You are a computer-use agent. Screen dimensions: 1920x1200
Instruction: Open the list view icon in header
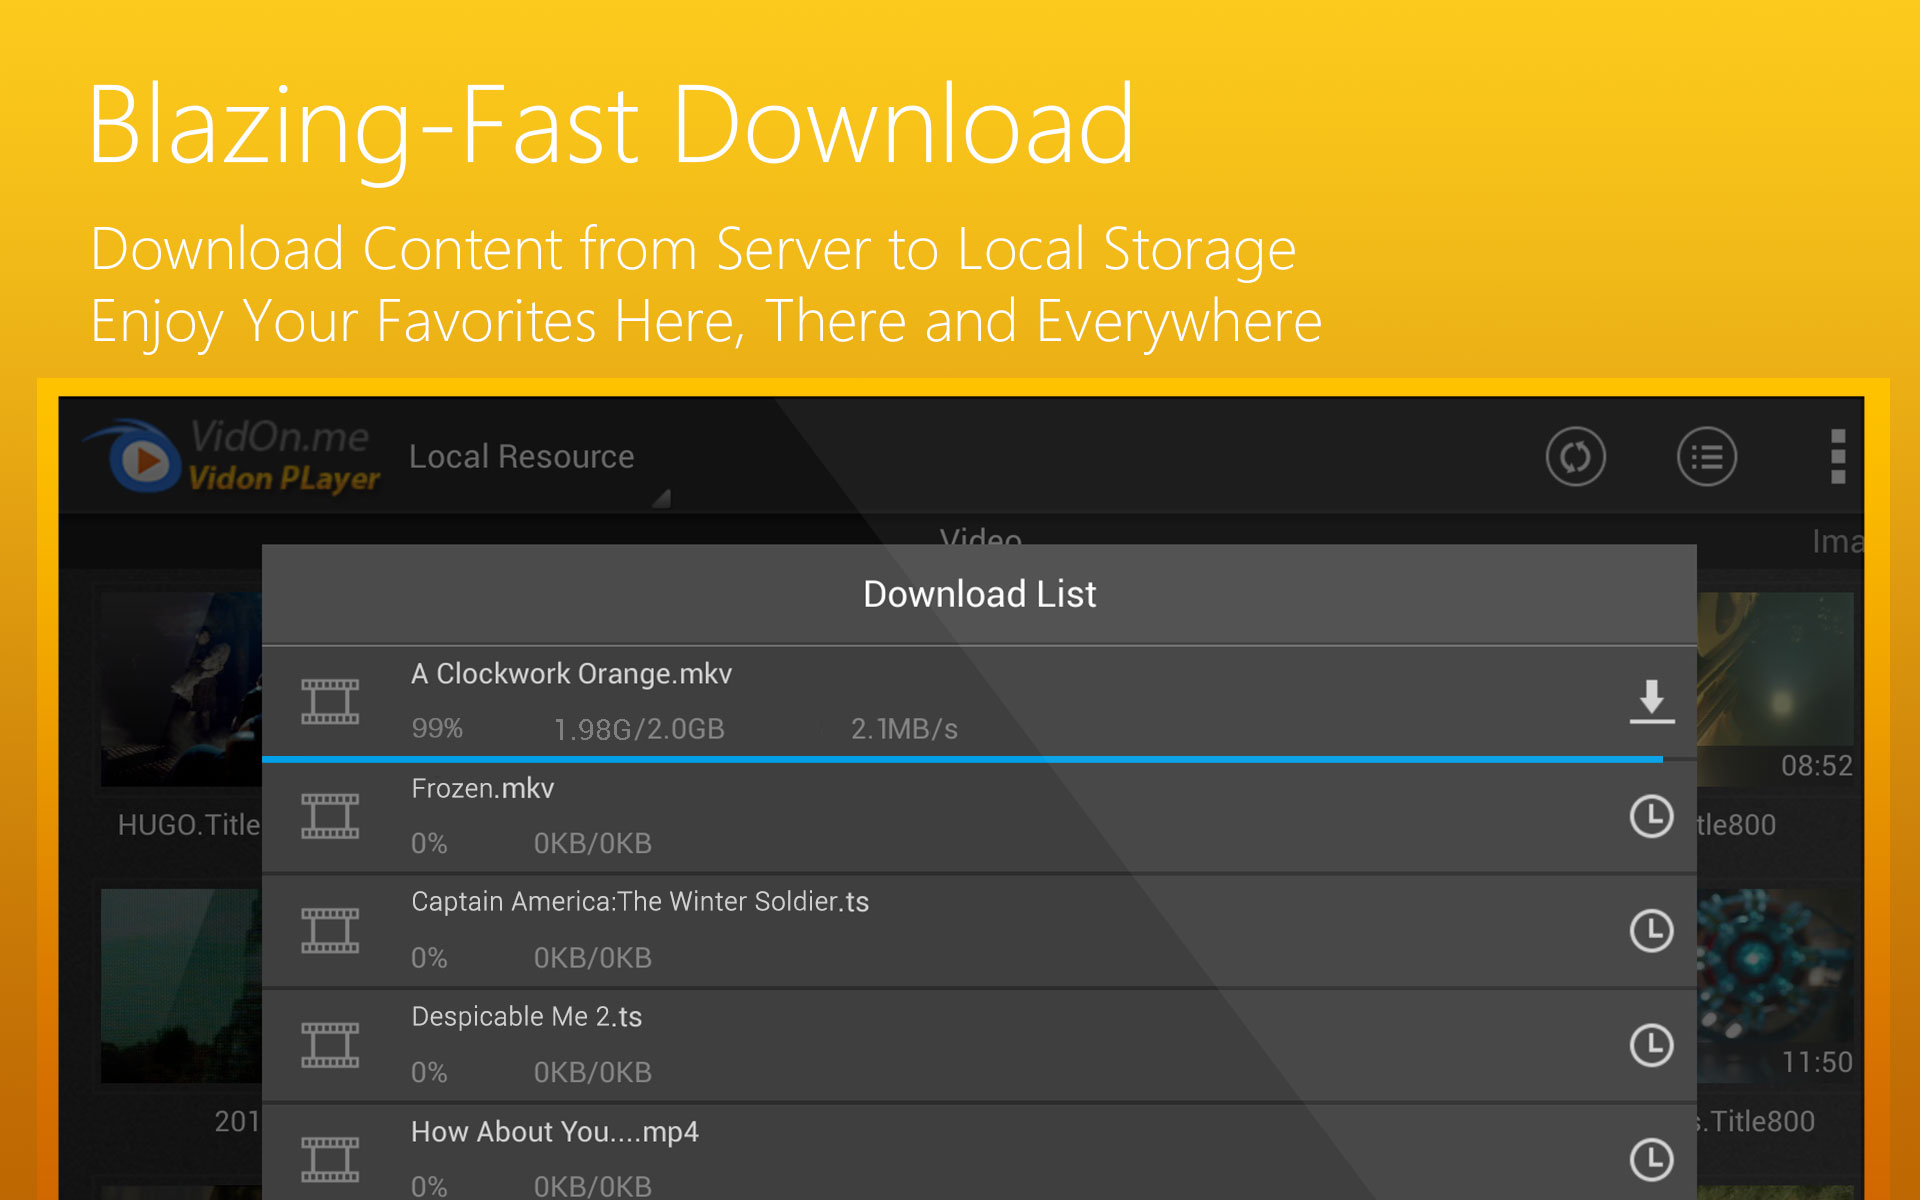pos(1706,458)
